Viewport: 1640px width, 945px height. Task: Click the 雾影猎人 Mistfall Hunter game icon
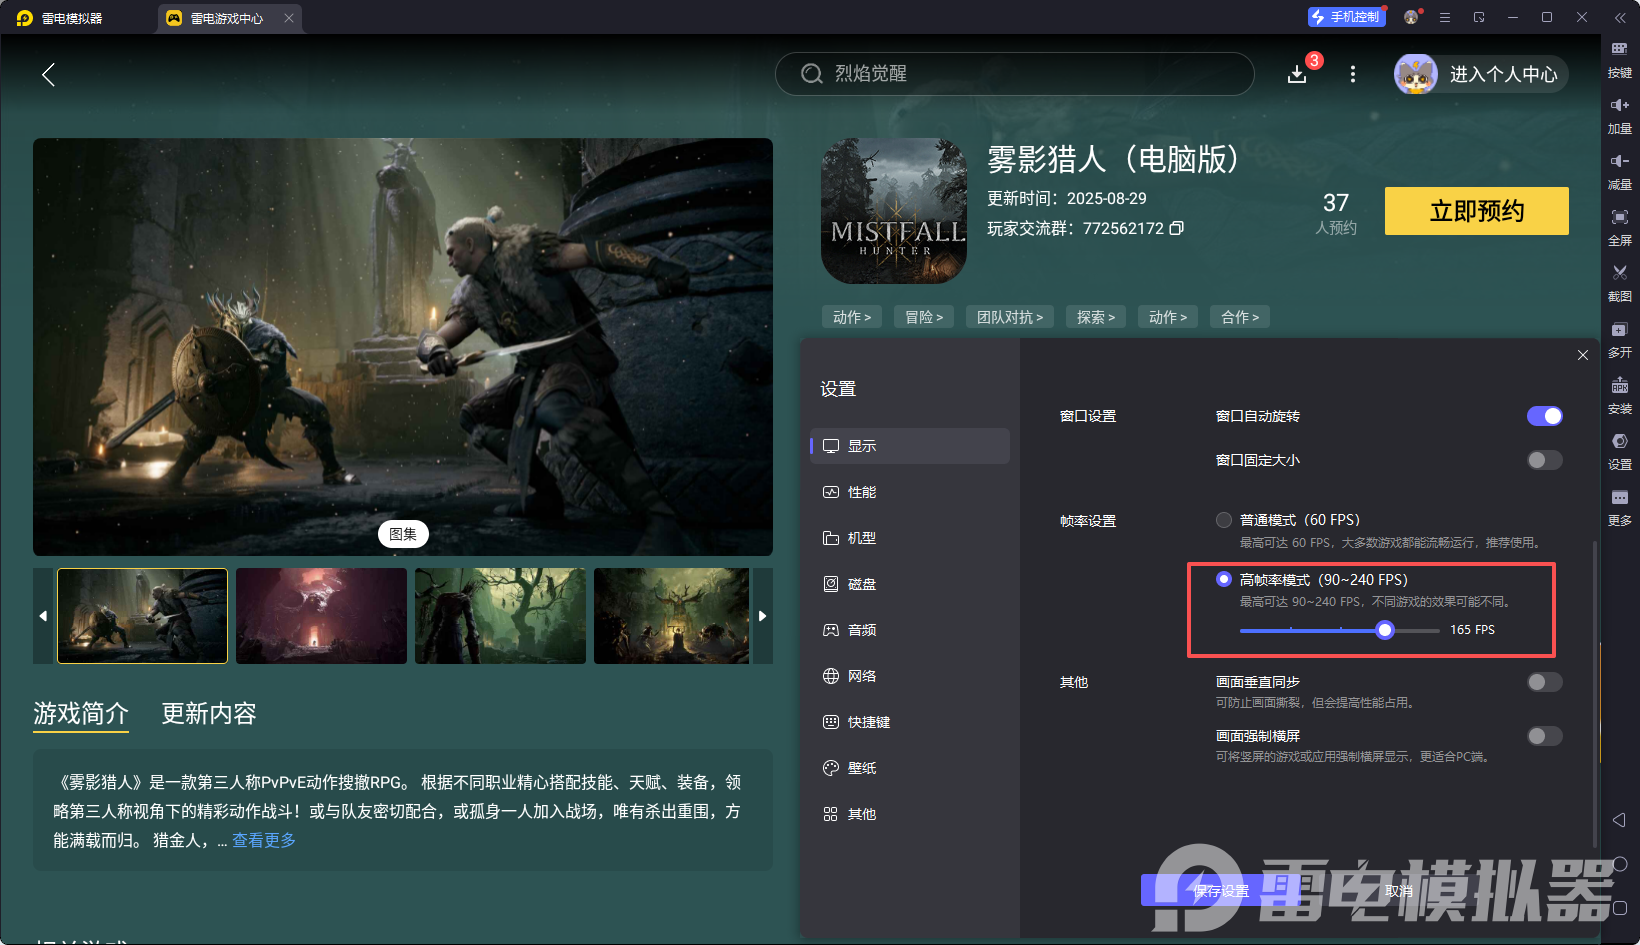click(894, 211)
